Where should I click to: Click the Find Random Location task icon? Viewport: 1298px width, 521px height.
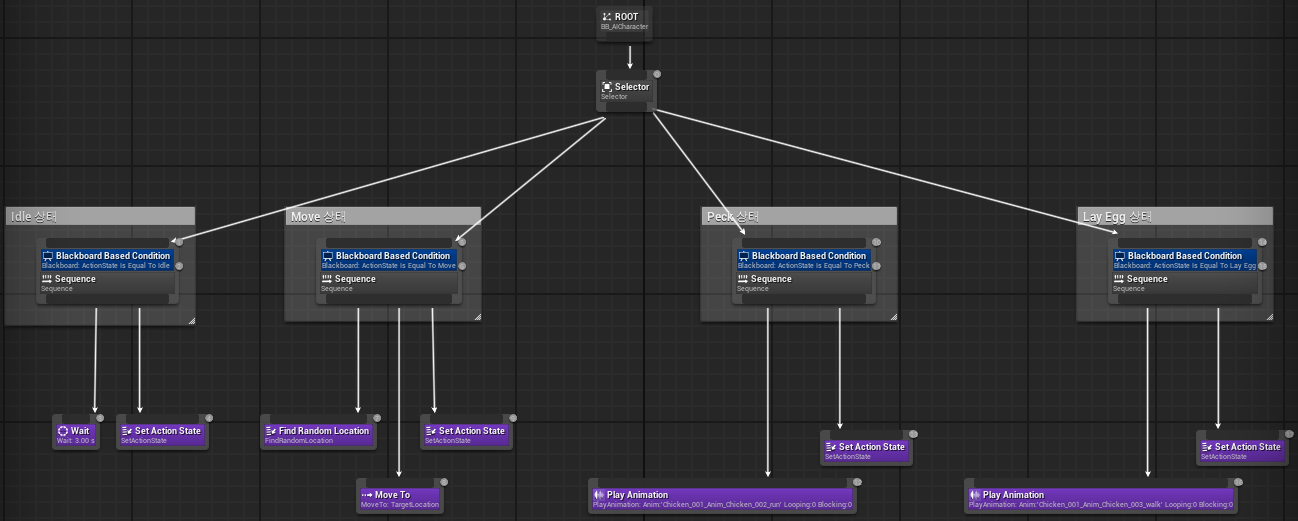[x=271, y=431]
